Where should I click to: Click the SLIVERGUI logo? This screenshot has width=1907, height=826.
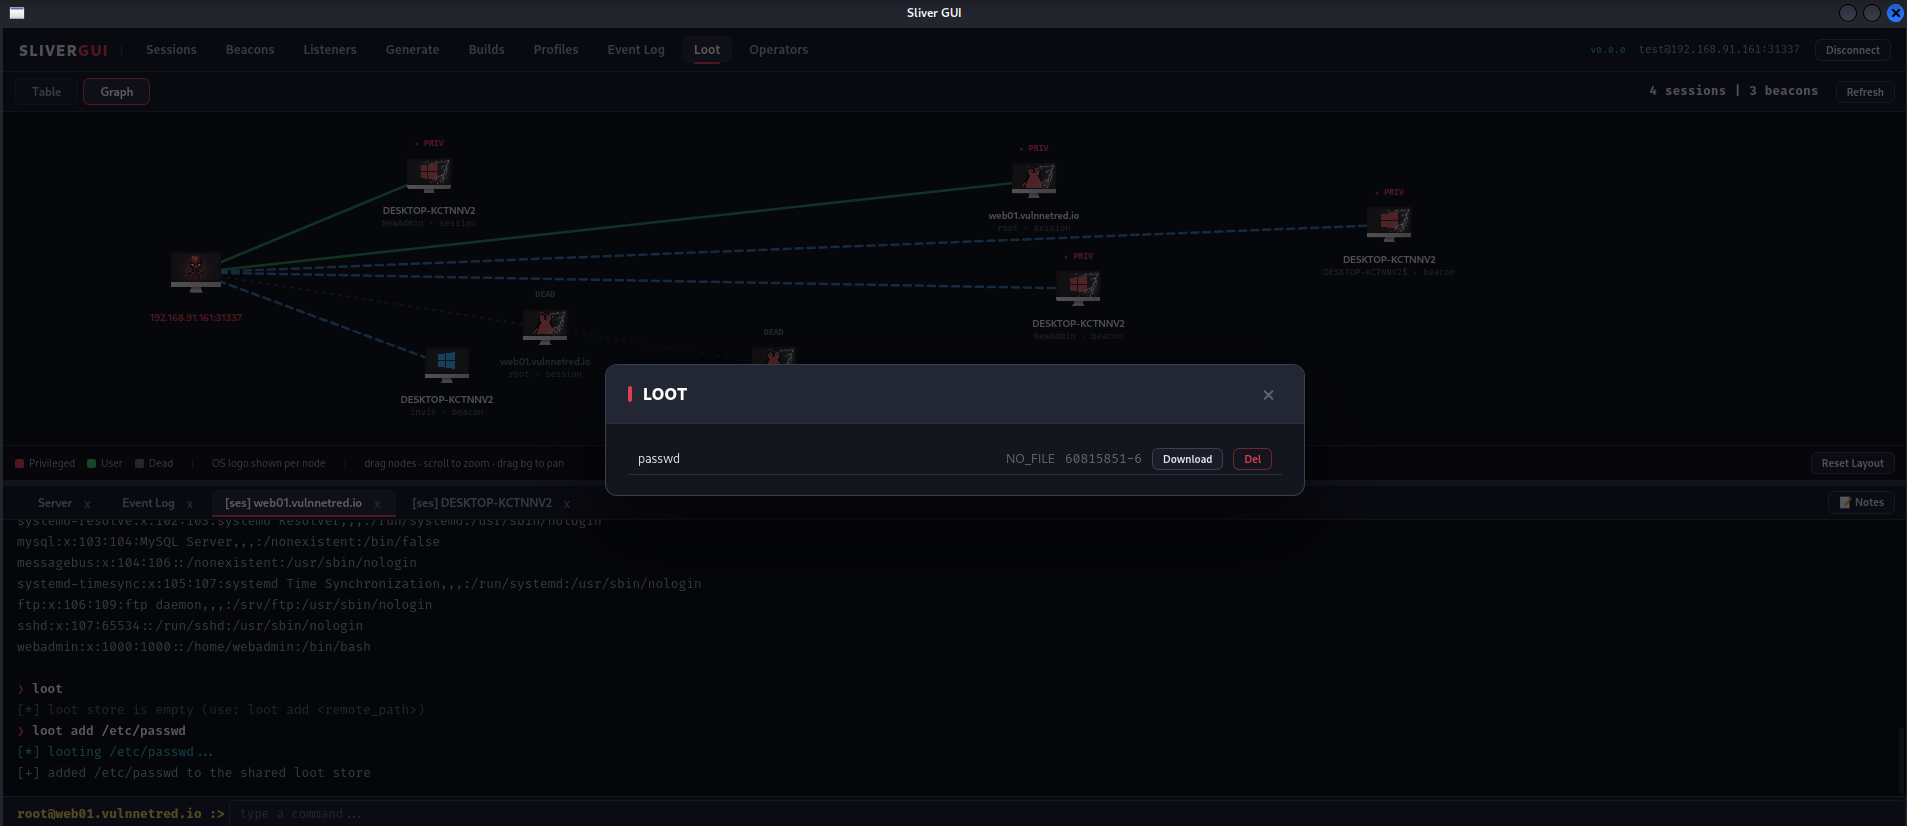63,50
